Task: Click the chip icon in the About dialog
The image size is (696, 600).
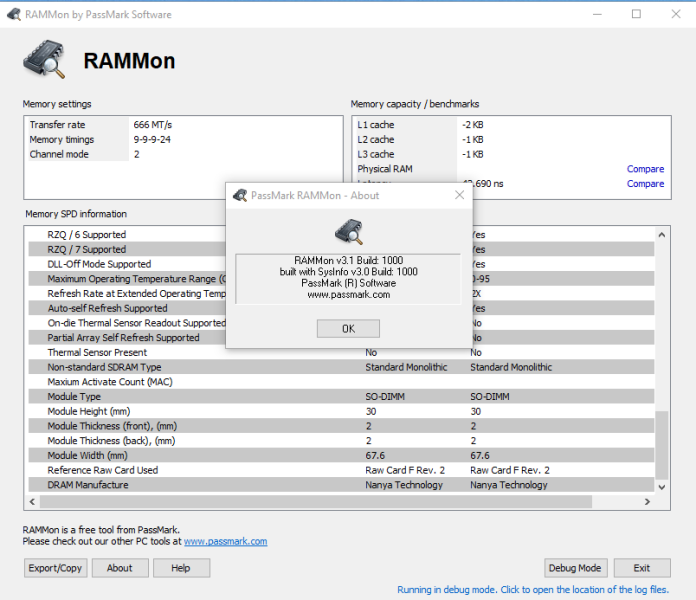Action: (349, 232)
